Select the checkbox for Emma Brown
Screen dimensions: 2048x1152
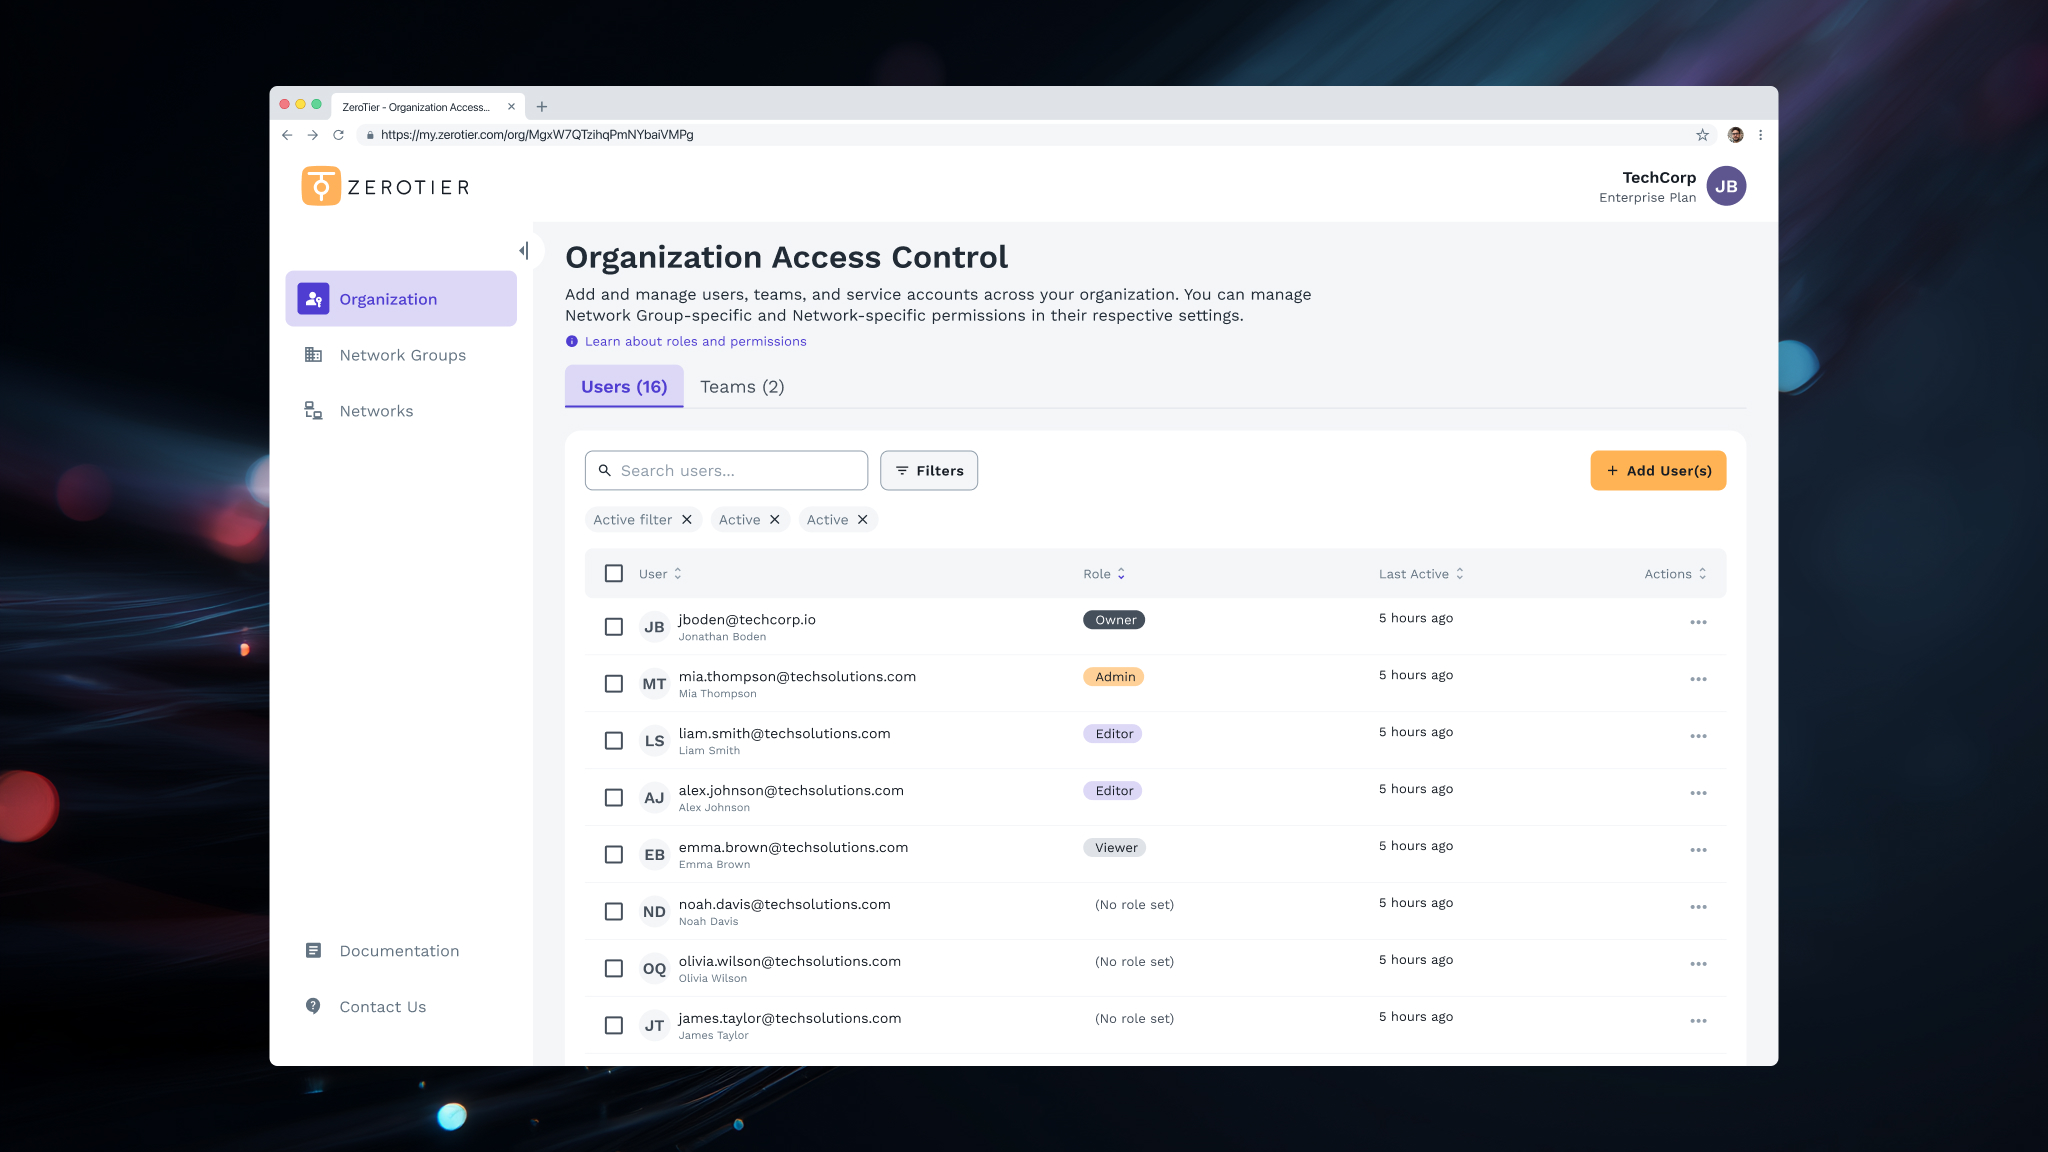coord(614,855)
